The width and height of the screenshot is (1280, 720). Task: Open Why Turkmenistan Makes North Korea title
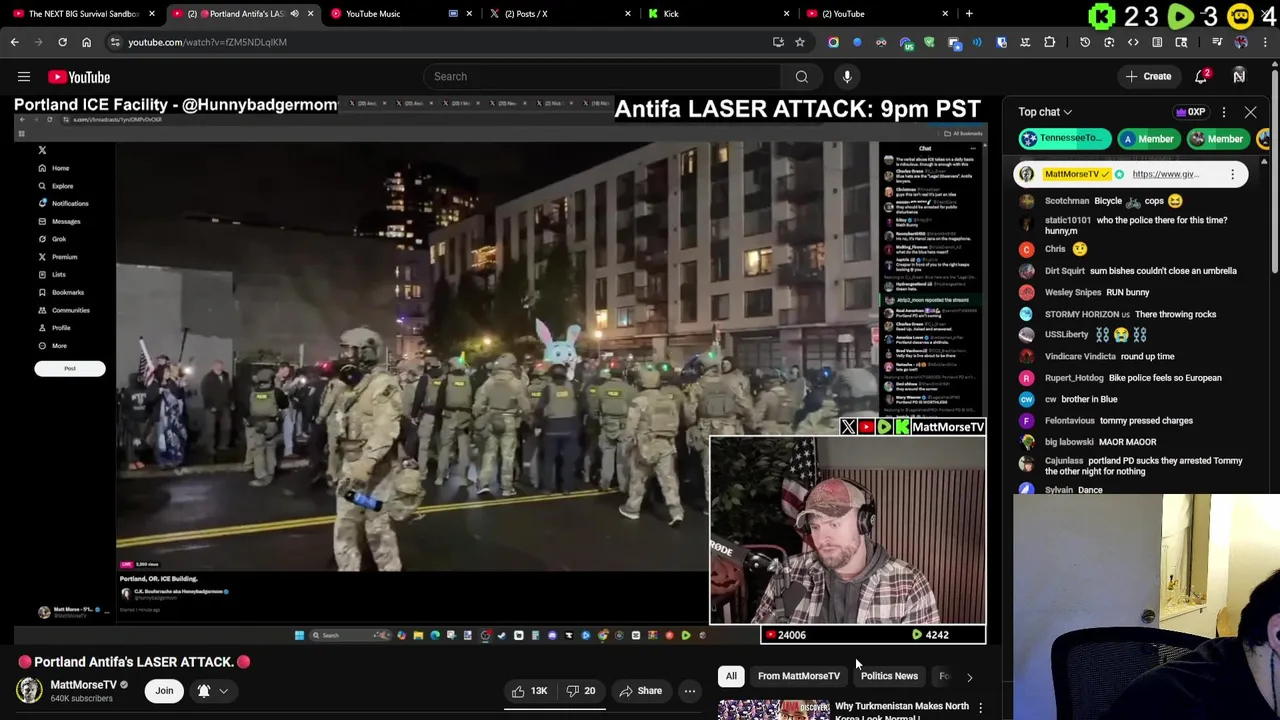coord(902,711)
